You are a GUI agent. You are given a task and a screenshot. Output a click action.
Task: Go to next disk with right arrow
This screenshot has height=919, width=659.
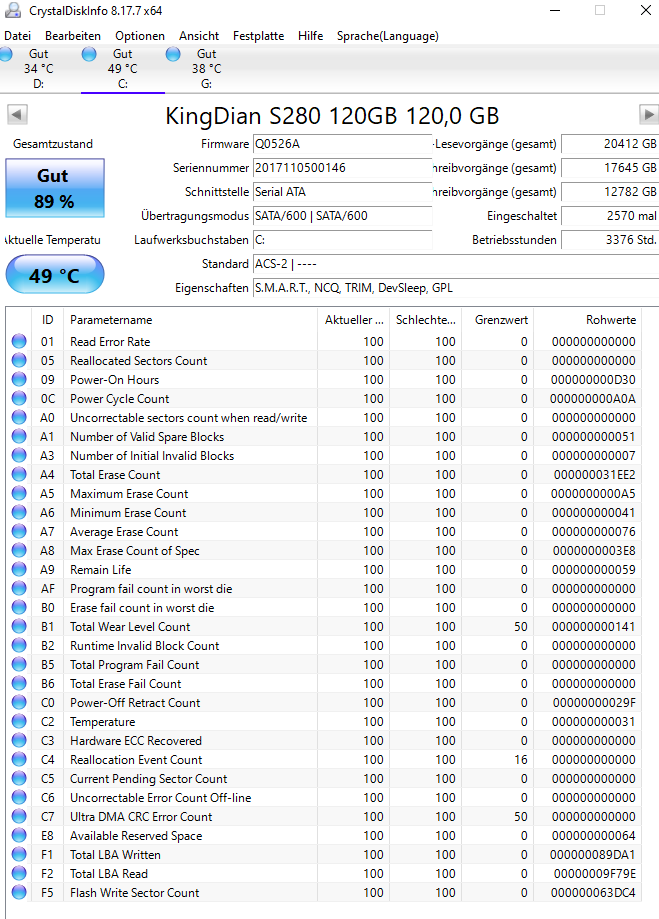coord(648,114)
